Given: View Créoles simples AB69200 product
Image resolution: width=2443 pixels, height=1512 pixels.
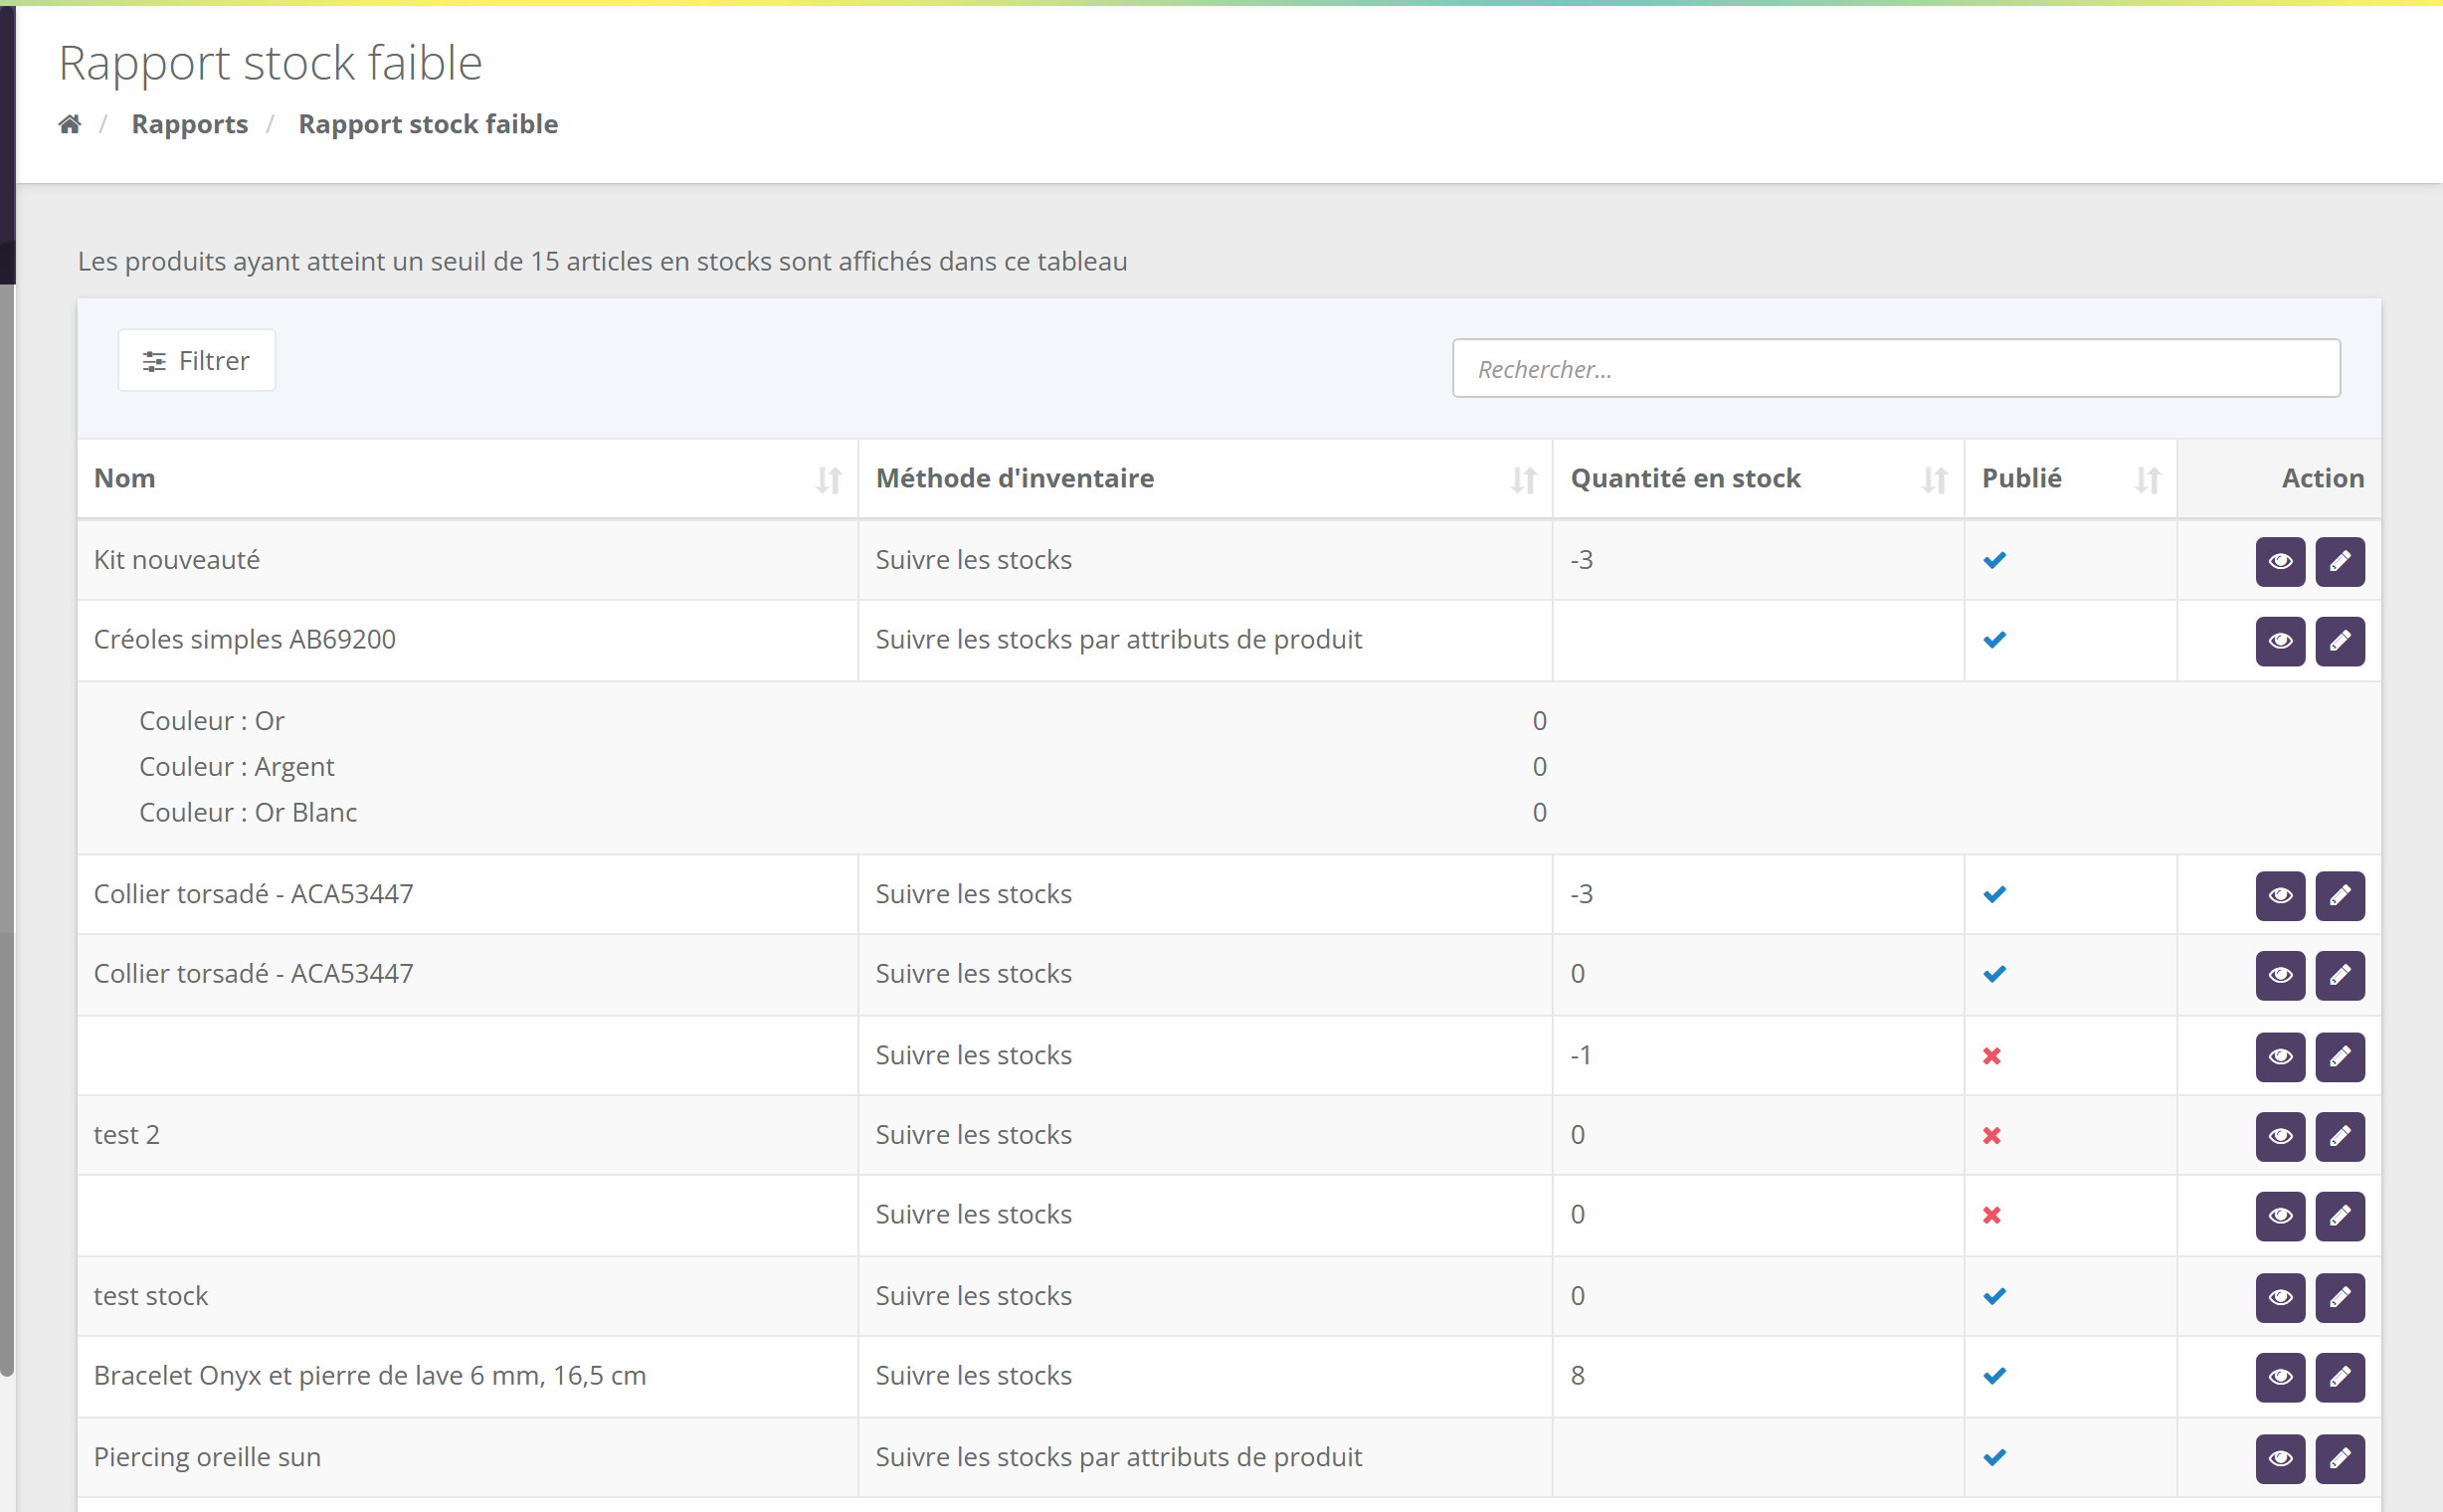Looking at the screenshot, I should coord(2280,641).
